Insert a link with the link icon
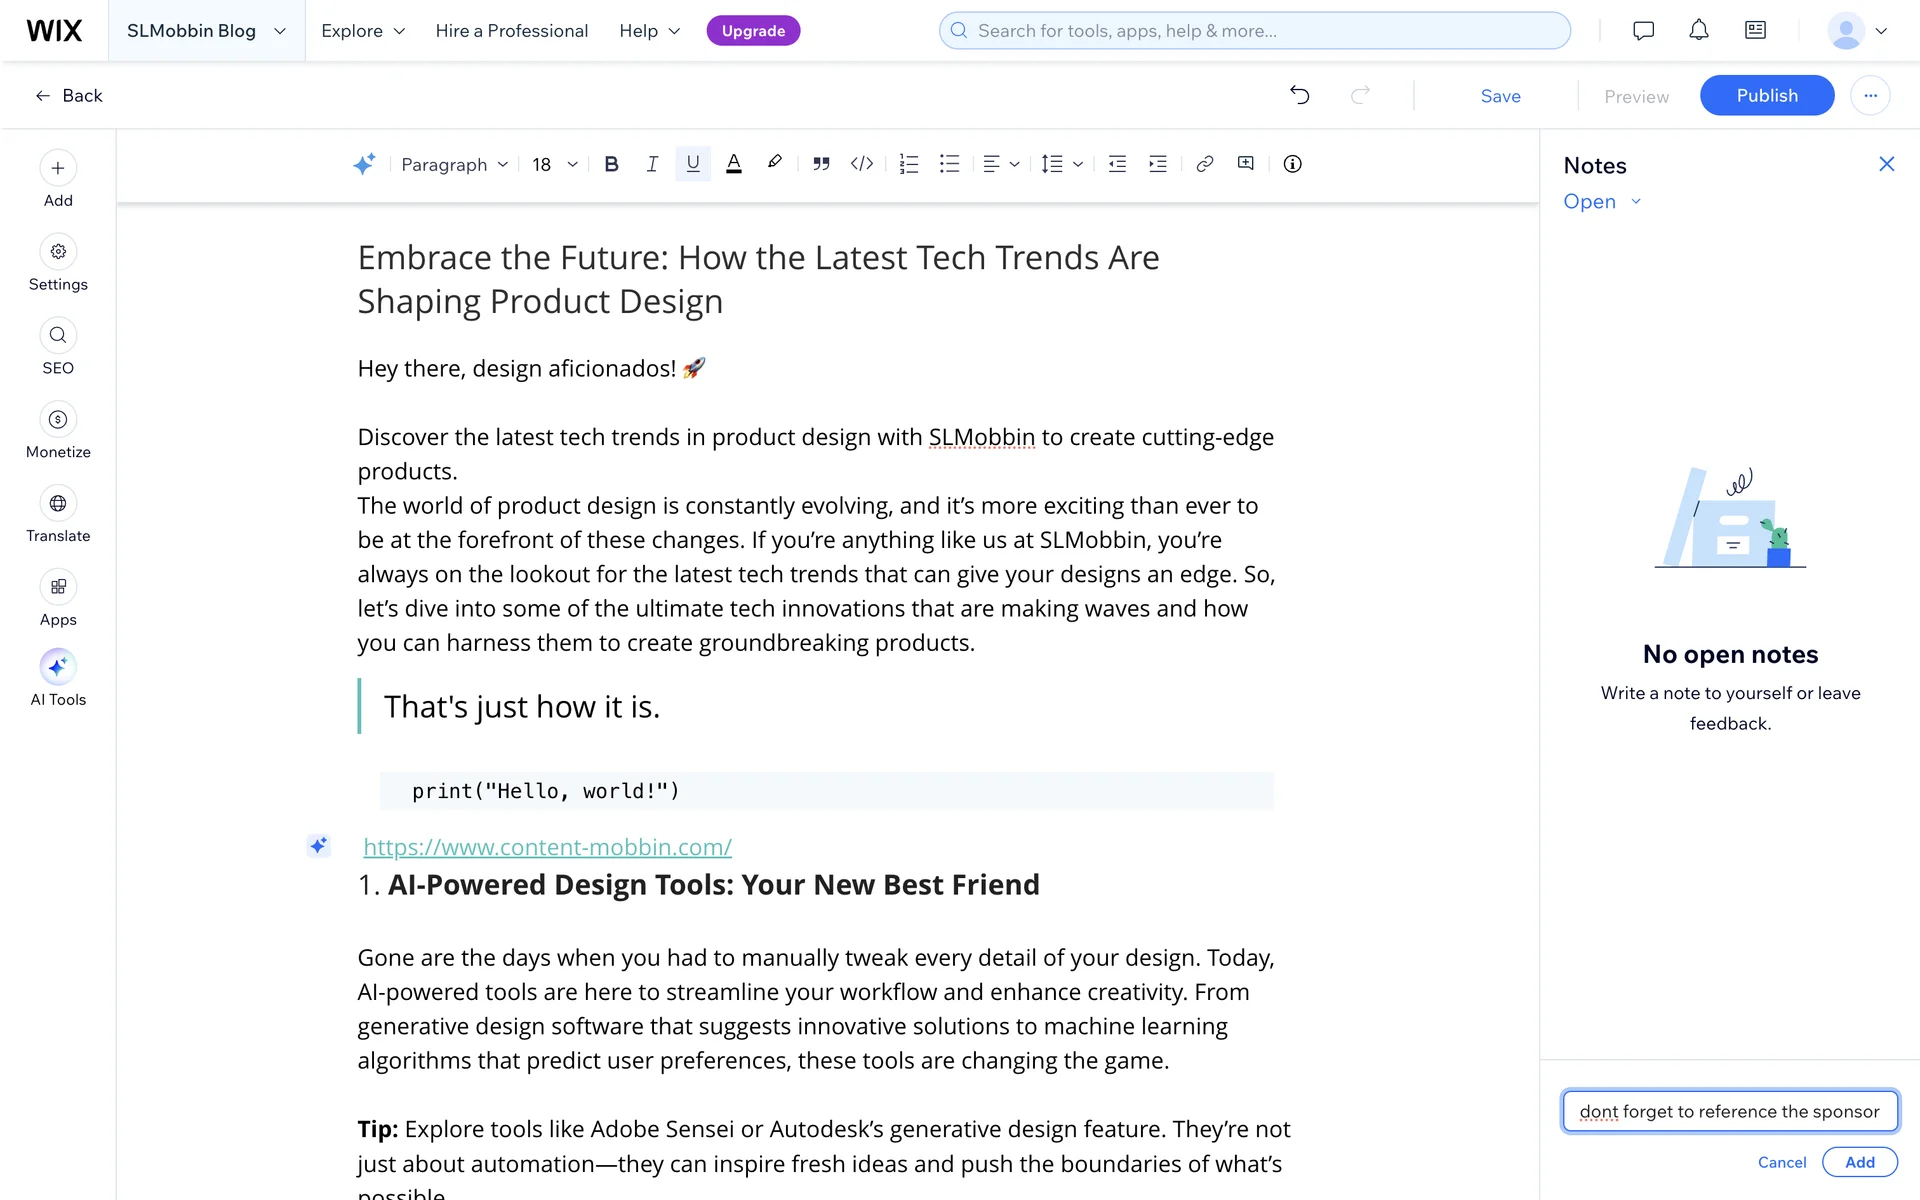Viewport: 1920px width, 1200px height. [x=1204, y=164]
